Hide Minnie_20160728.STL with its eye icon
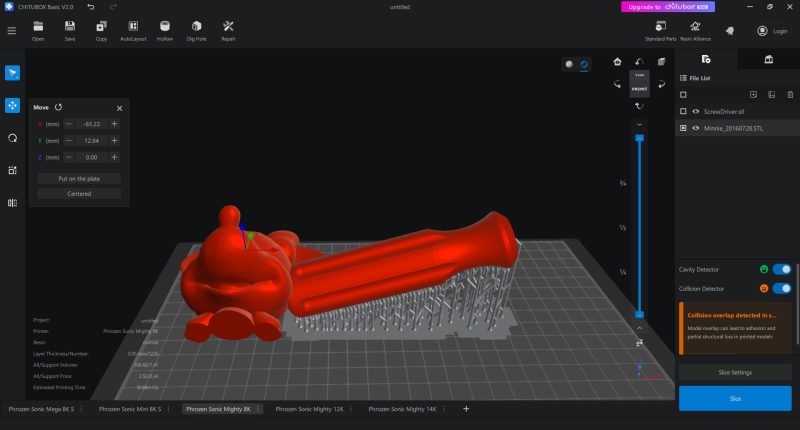Screen dimensions: 800x430 (695, 128)
